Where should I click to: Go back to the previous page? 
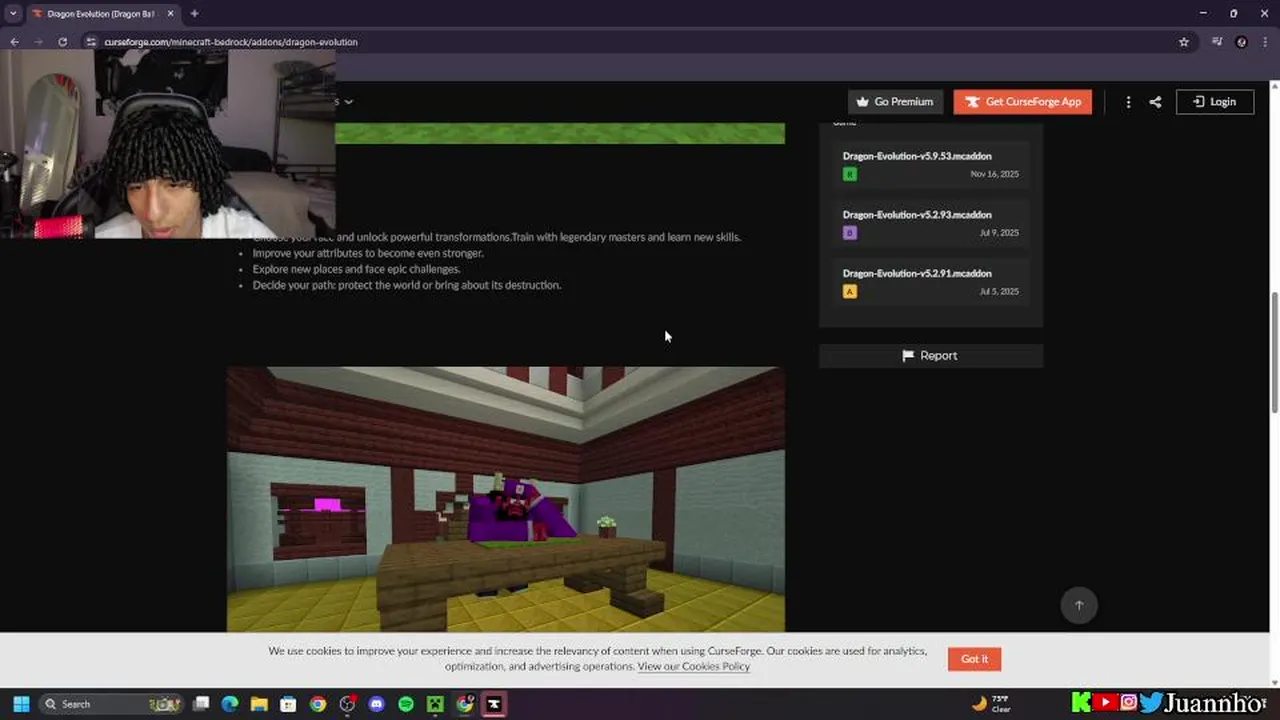[14, 42]
